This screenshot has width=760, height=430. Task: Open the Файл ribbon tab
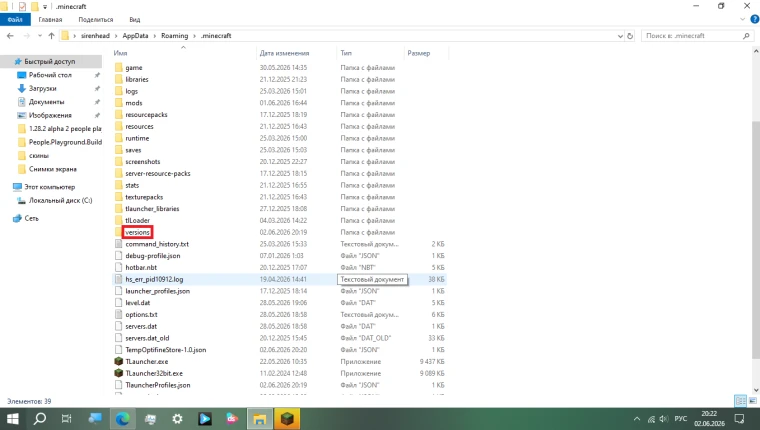15,19
